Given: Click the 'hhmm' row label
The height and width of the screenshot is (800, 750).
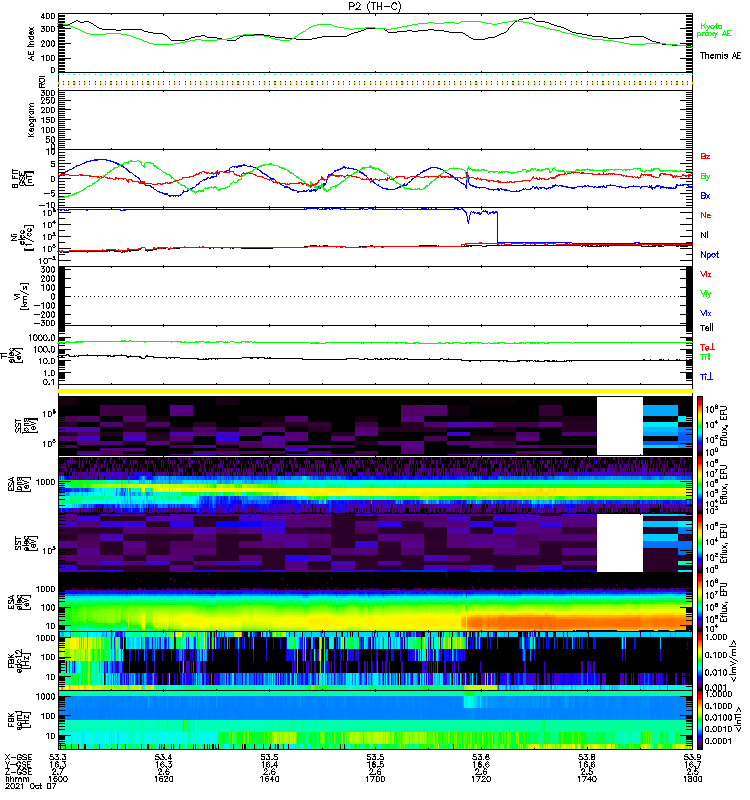Looking at the screenshot, I should tap(15, 779).
